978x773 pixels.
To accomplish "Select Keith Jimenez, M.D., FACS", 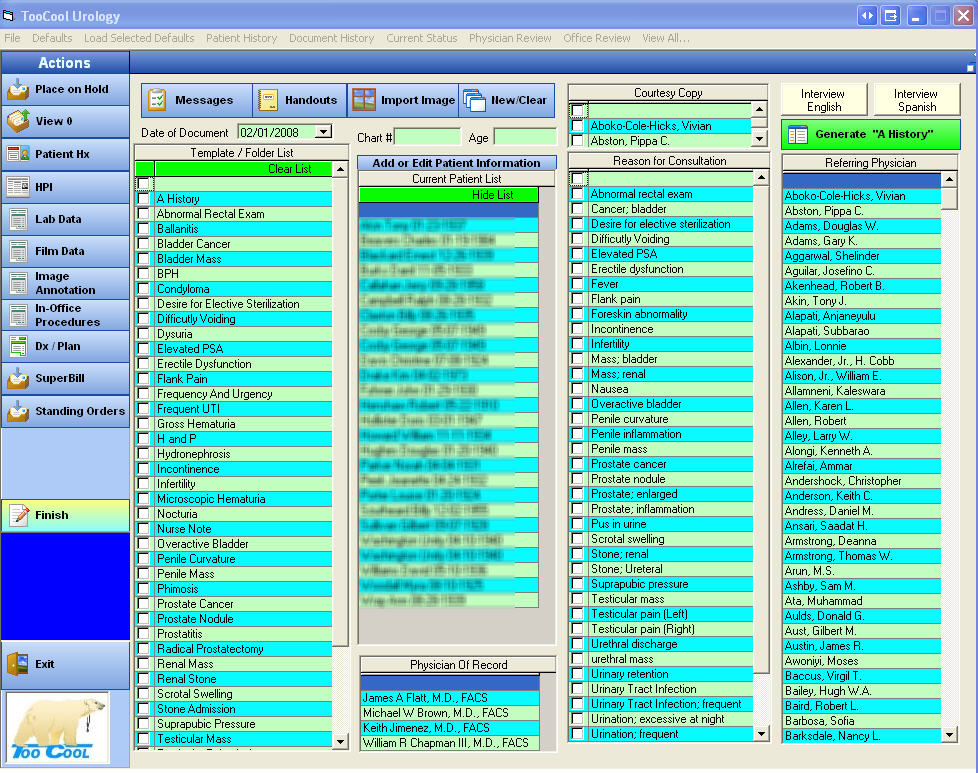I will 450,728.
